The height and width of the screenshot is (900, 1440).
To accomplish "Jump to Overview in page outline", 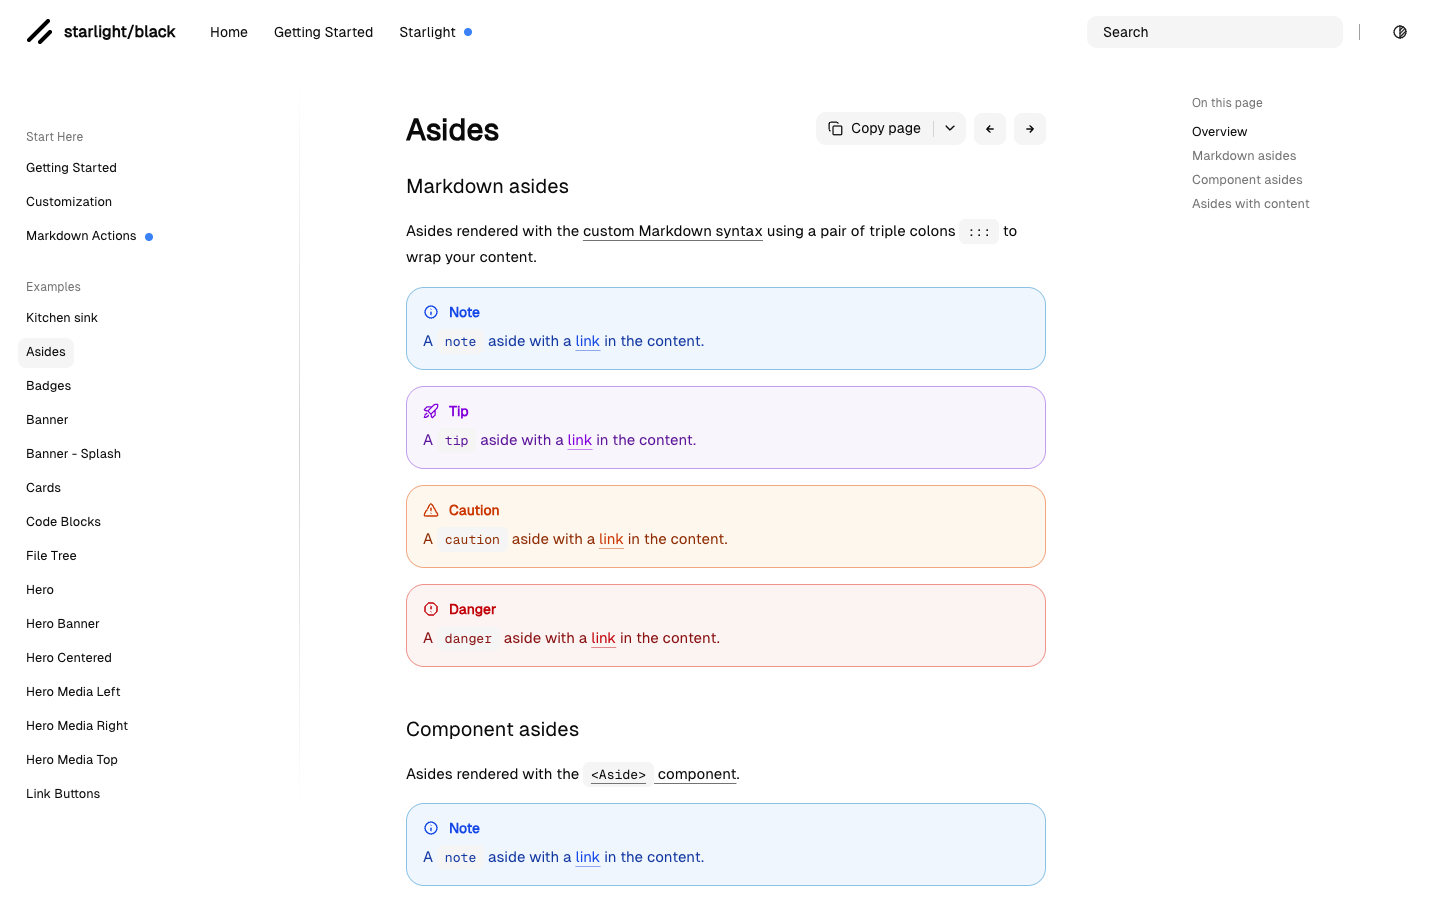I will pyautogui.click(x=1219, y=132).
